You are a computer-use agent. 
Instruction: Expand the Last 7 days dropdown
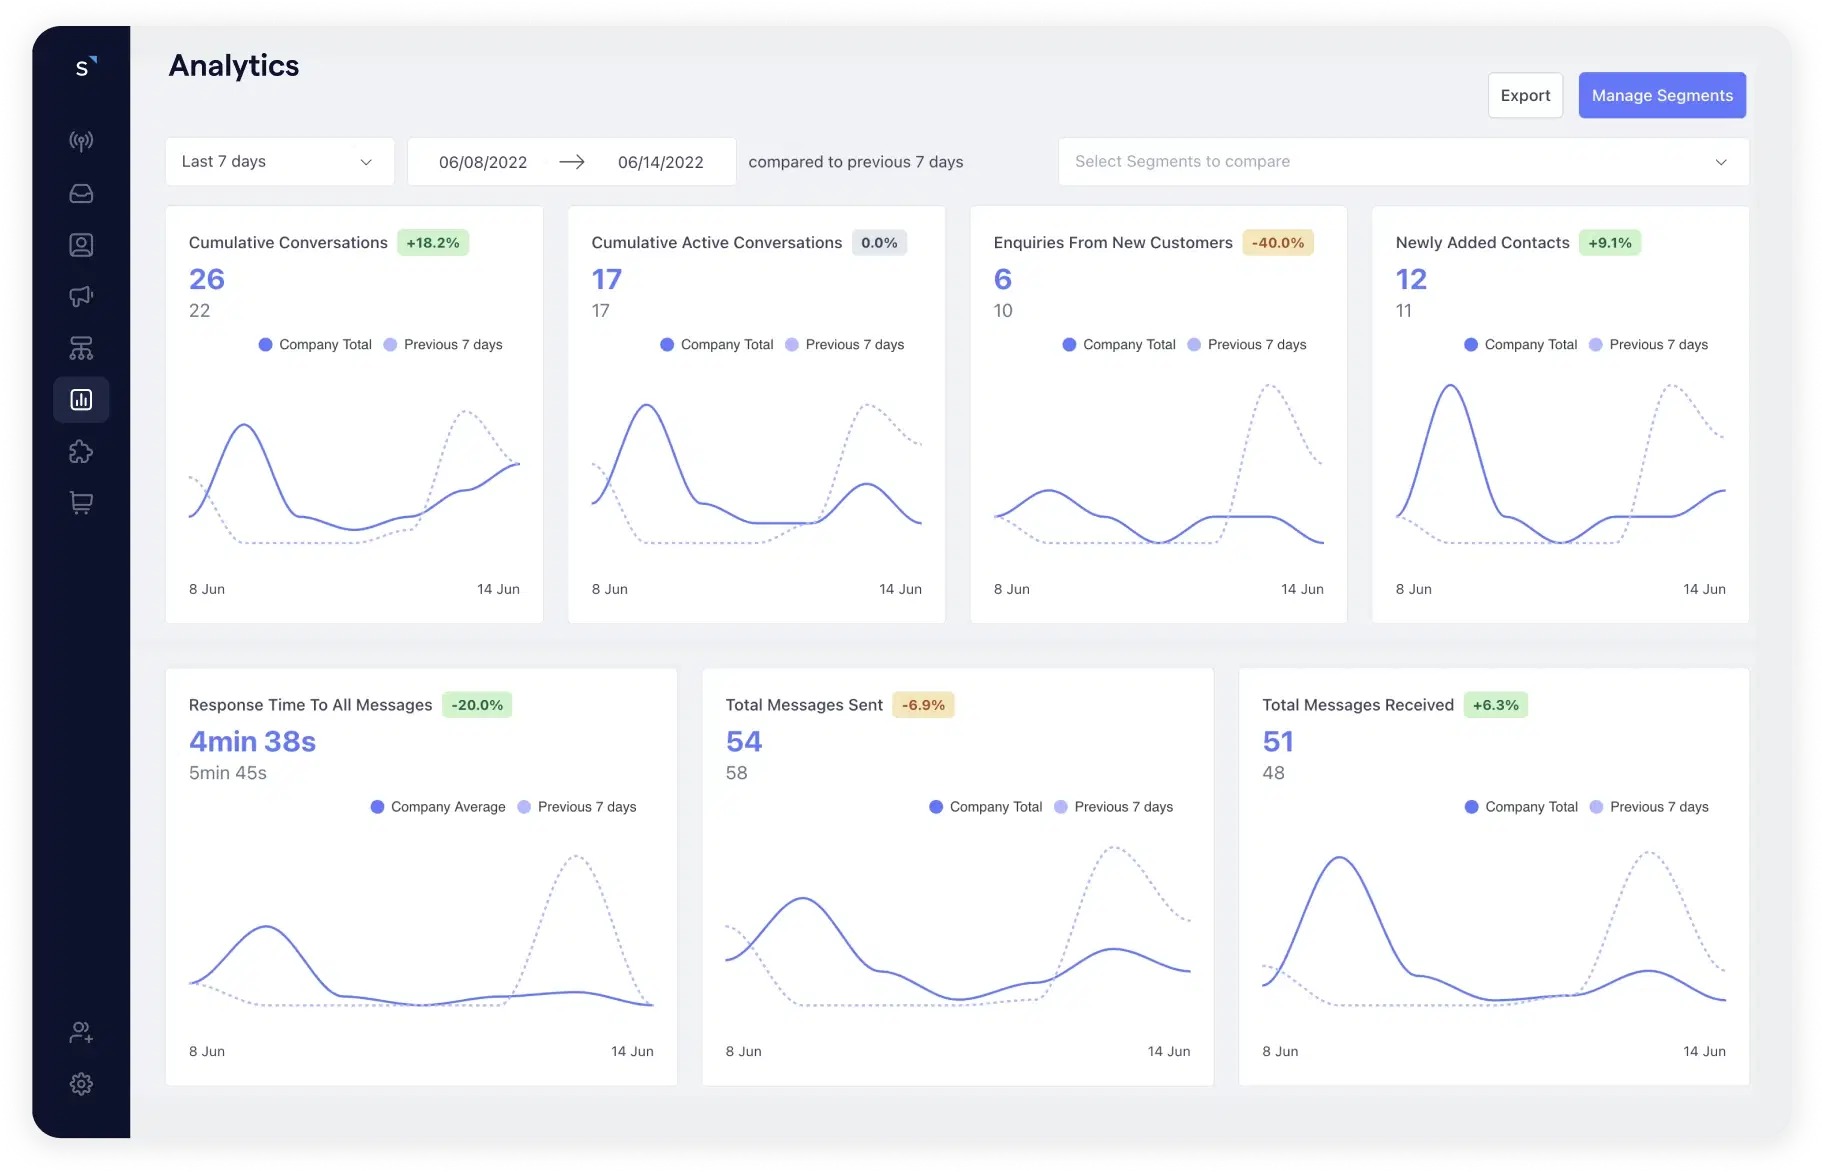tap(280, 162)
